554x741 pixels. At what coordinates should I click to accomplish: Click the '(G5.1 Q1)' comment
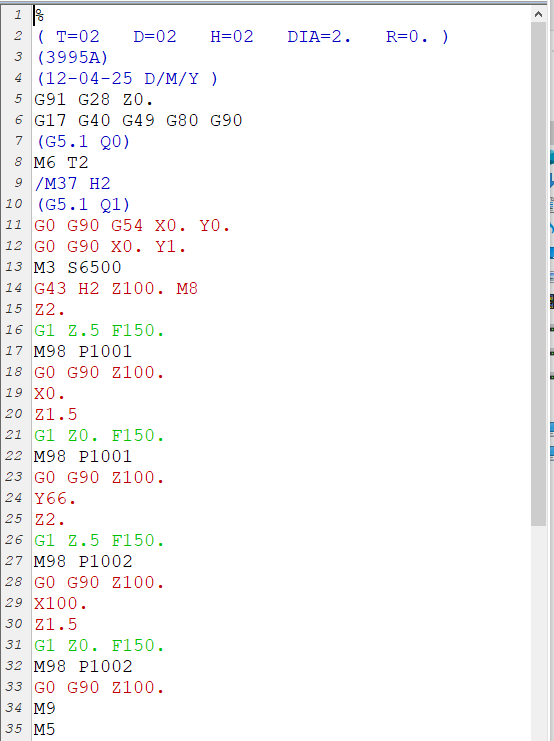83,205
